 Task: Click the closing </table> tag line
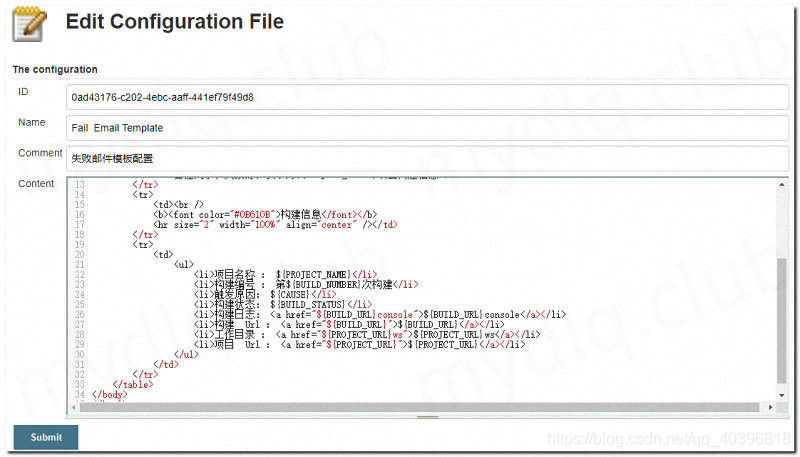click(132, 385)
